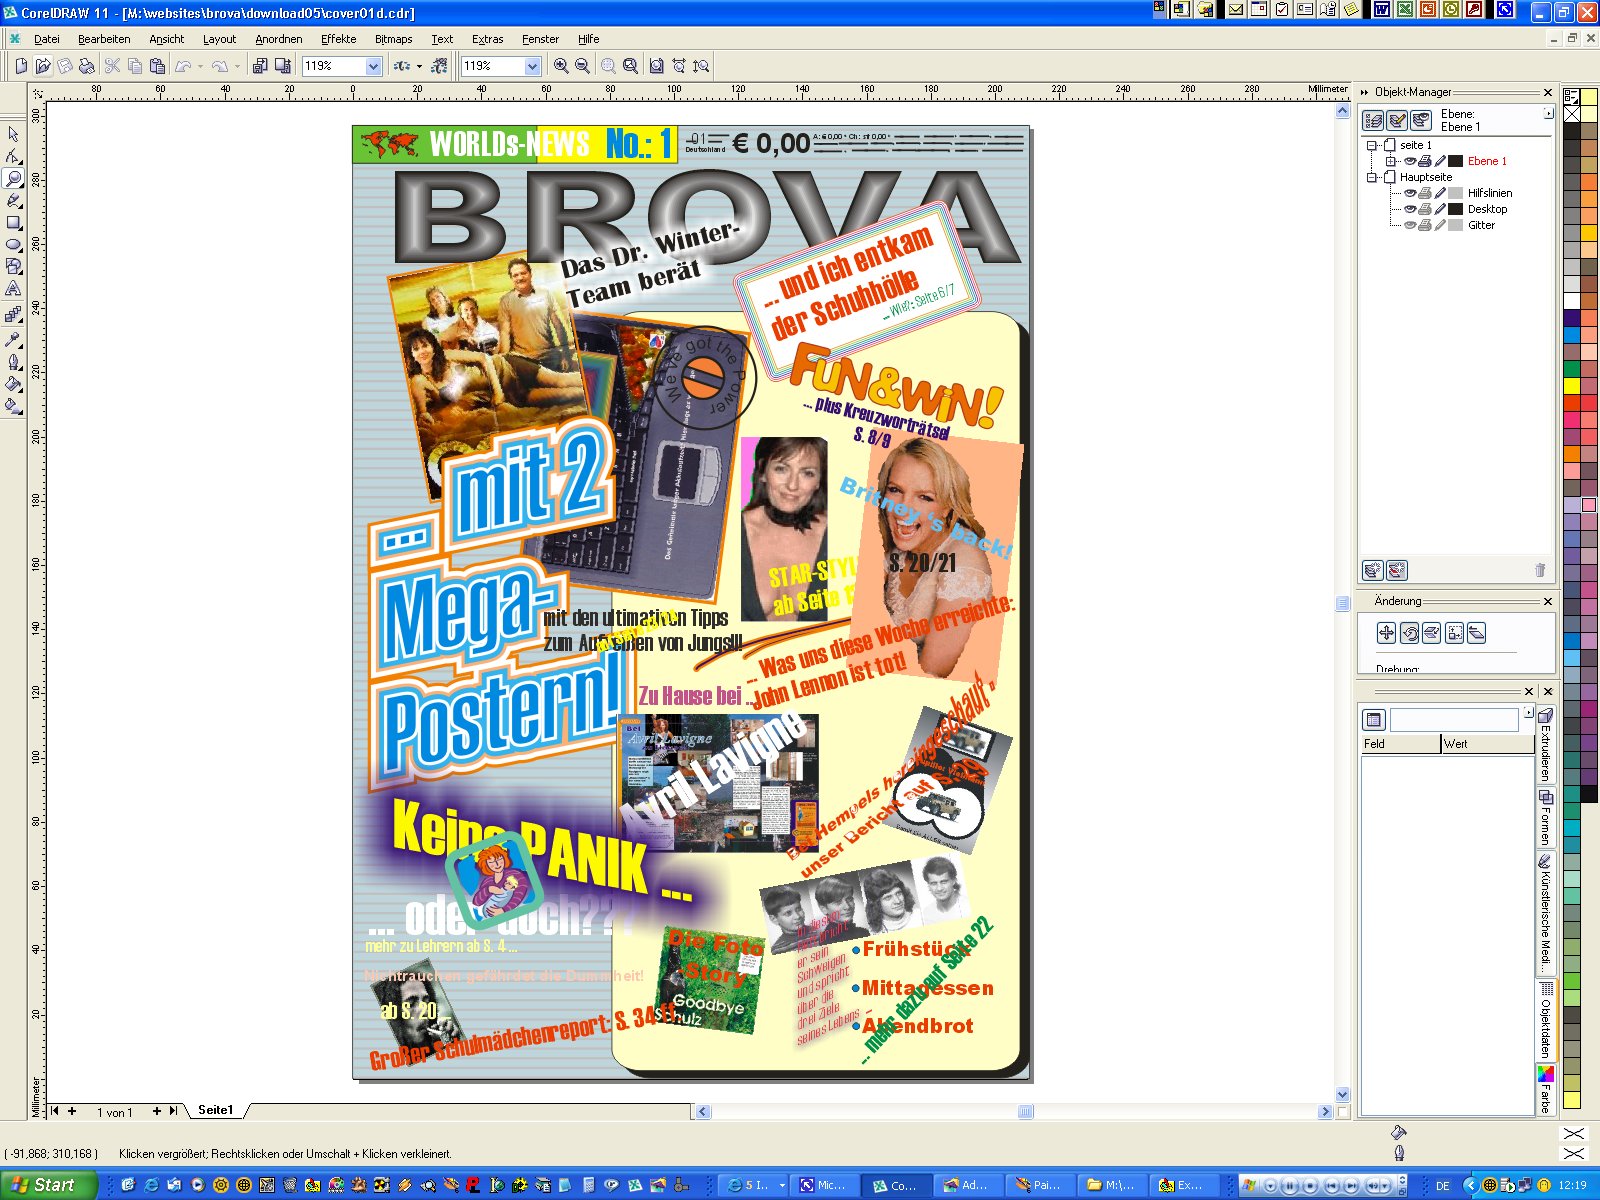The image size is (1600, 1200).
Task: Select the Seite1 page tab
Action: pos(215,1110)
